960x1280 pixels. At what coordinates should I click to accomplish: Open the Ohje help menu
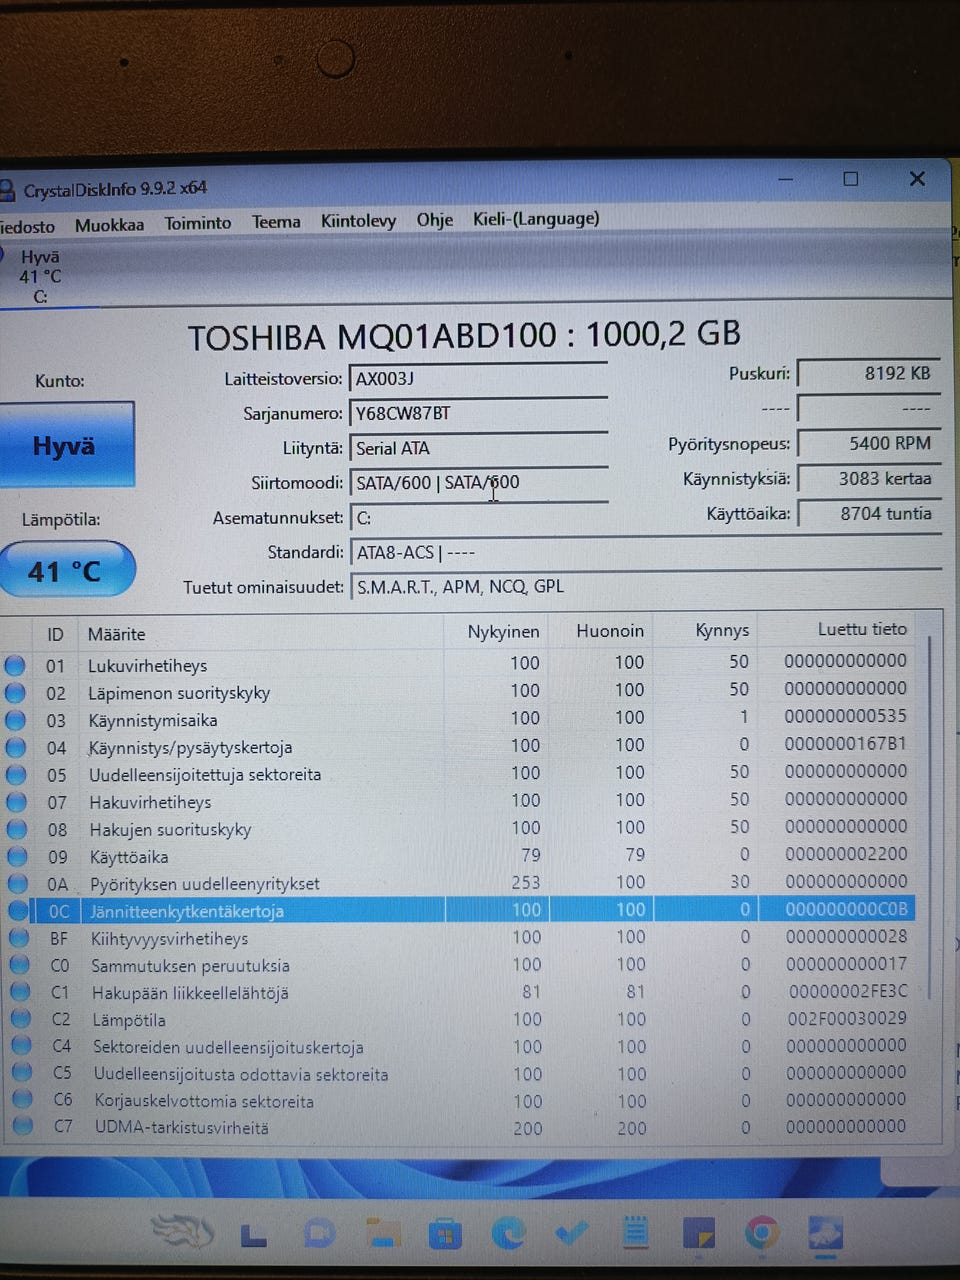434,220
